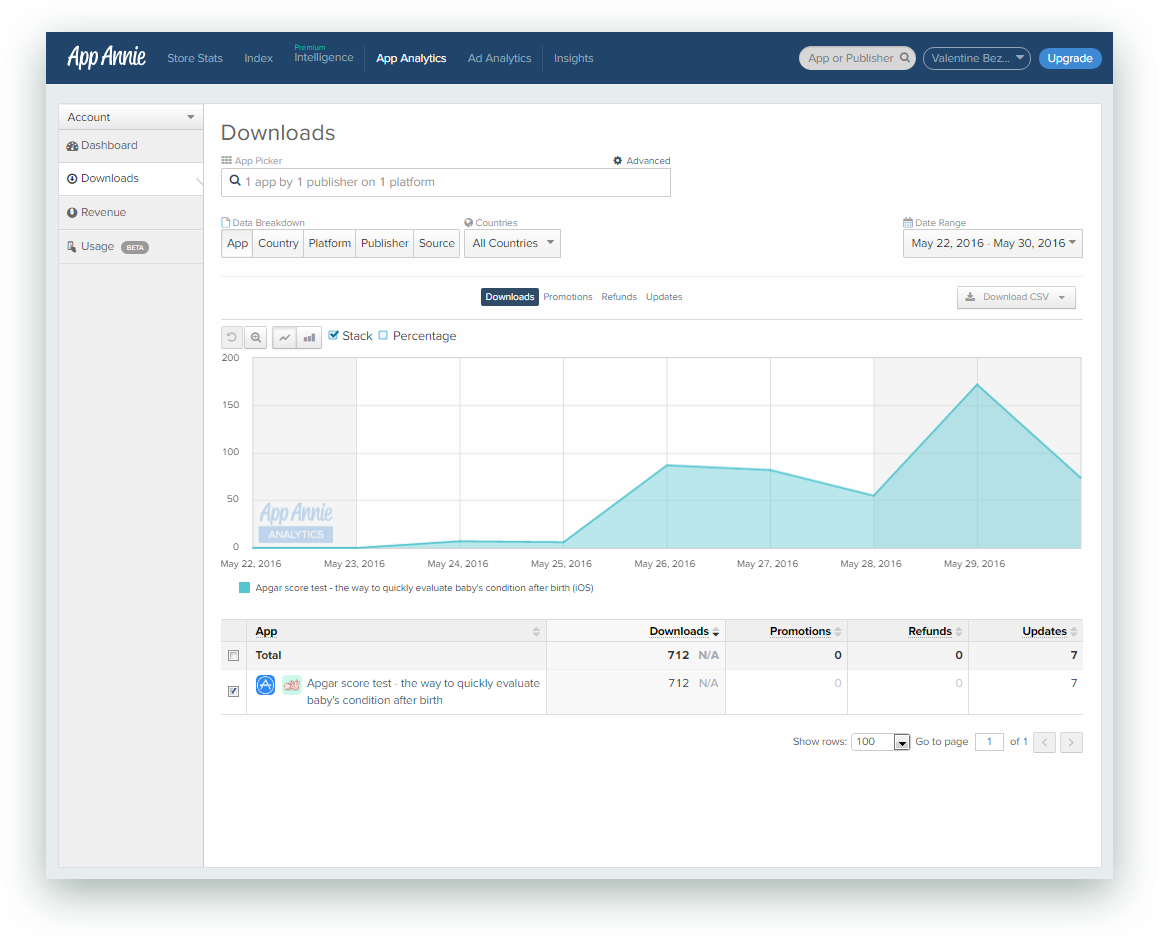Open the Date Range dropdown
The width and height of the screenshot is (1159, 939).
pyautogui.click(x=992, y=243)
